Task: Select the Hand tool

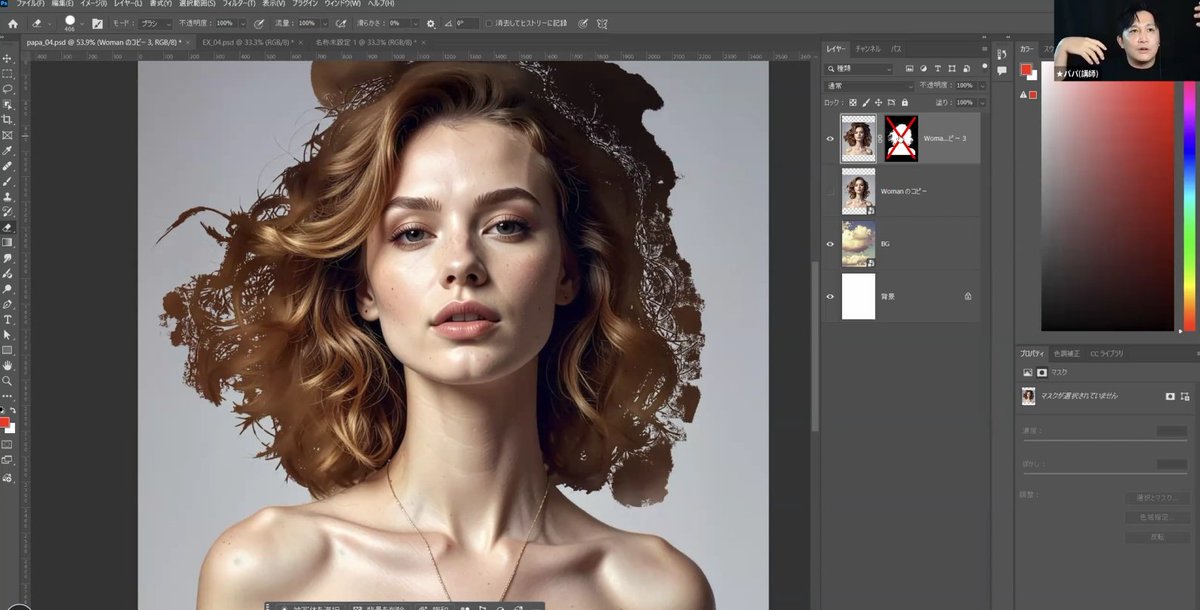Action: pyautogui.click(x=7, y=366)
